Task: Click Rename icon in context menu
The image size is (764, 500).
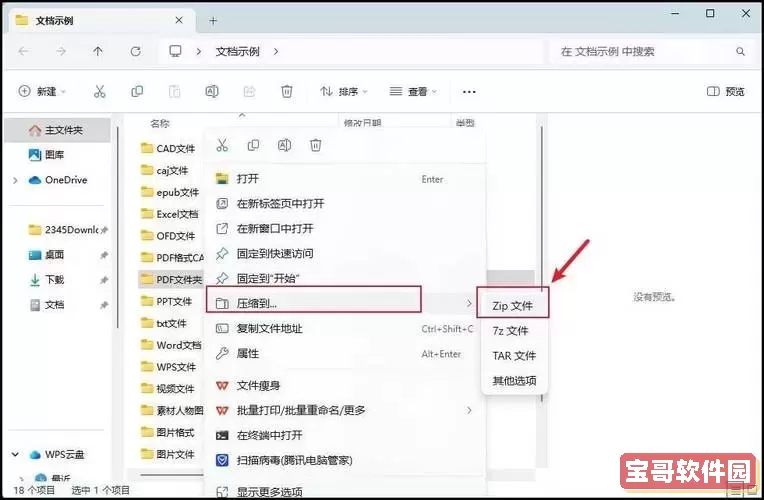Action: pyautogui.click(x=285, y=145)
